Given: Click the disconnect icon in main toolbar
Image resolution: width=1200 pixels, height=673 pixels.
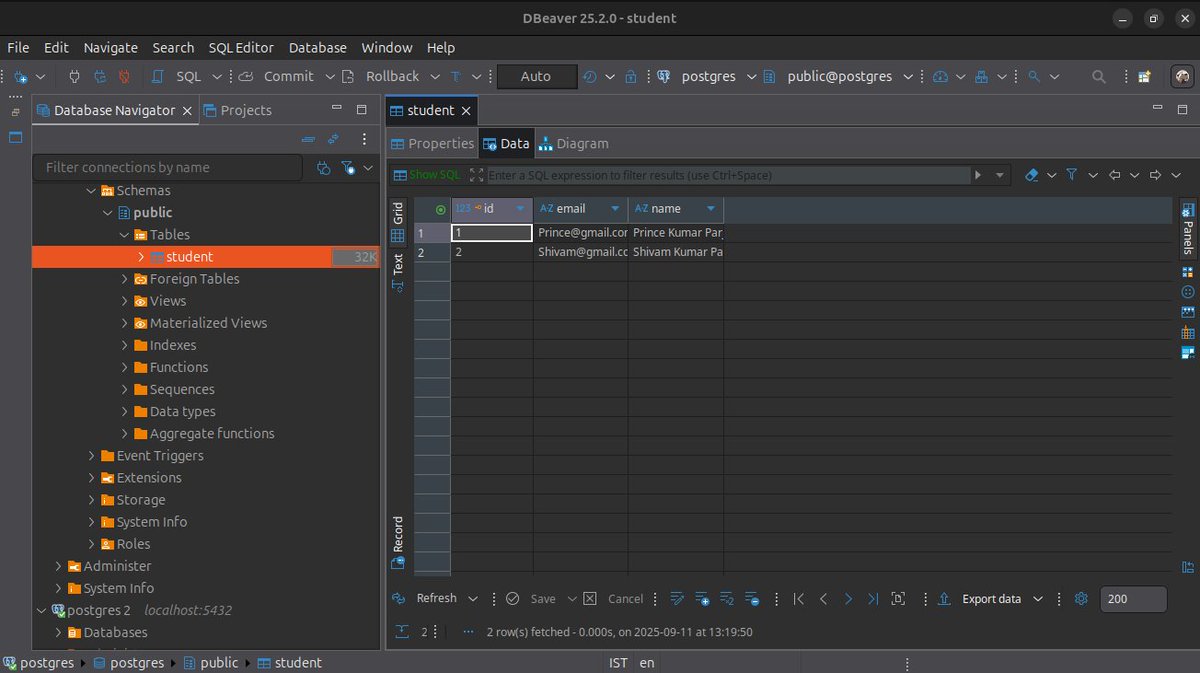Looking at the screenshot, I should [x=125, y=76].
